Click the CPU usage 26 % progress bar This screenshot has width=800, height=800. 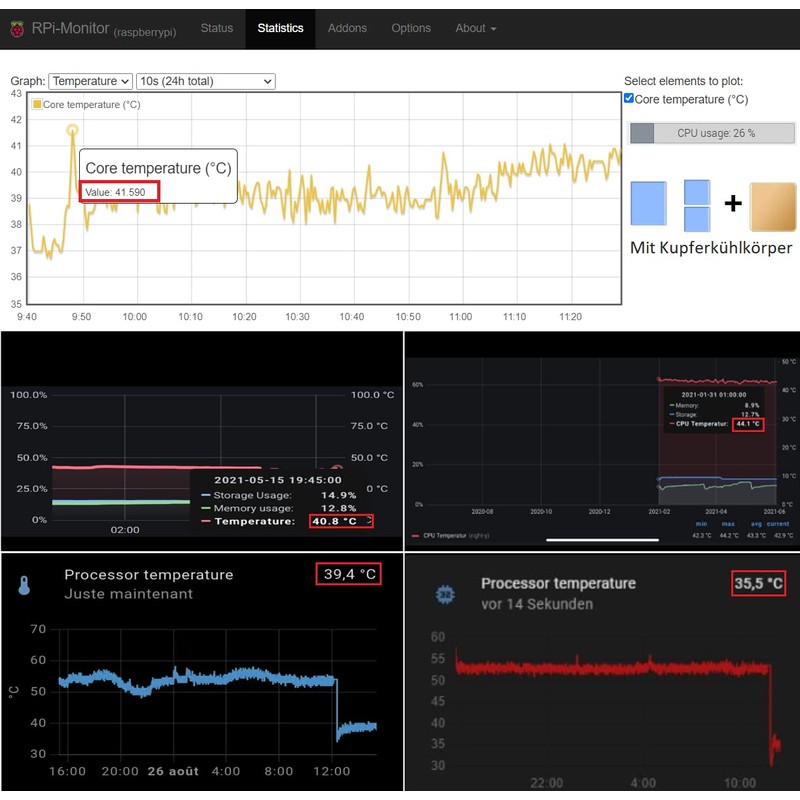coord(712,133)
